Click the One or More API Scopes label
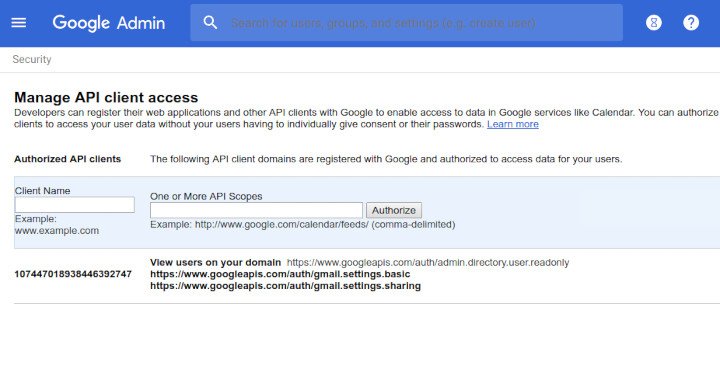Screen dimensions: 720x373 pyautogui.click(x=206, y=196)
